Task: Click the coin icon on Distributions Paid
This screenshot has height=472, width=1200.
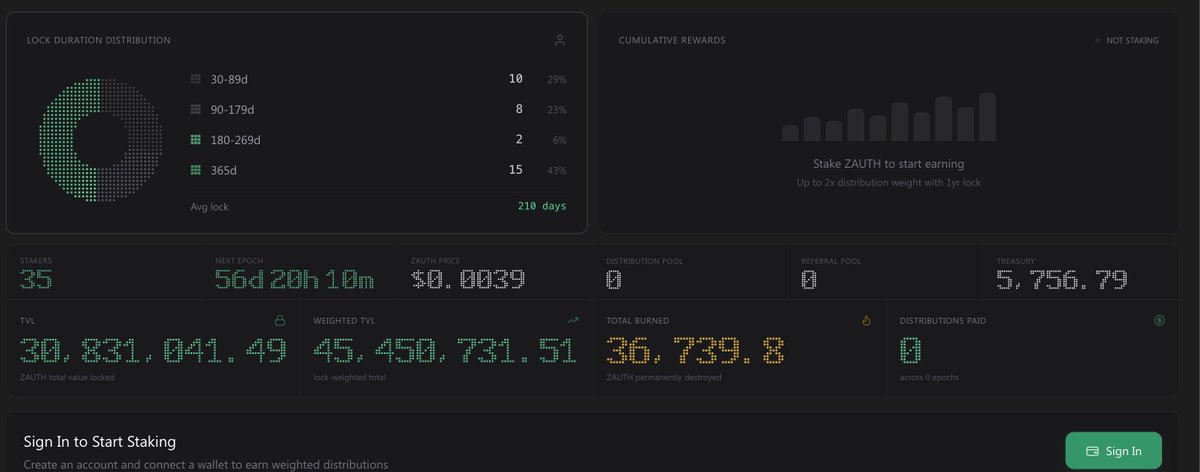Action: click(x=1159, y=321)
